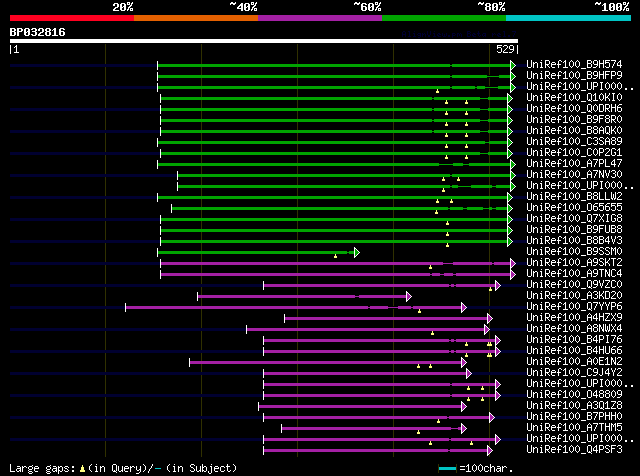Click the green alignment bar of UniRef100_Q7XIG8

[x=334, y=220]
